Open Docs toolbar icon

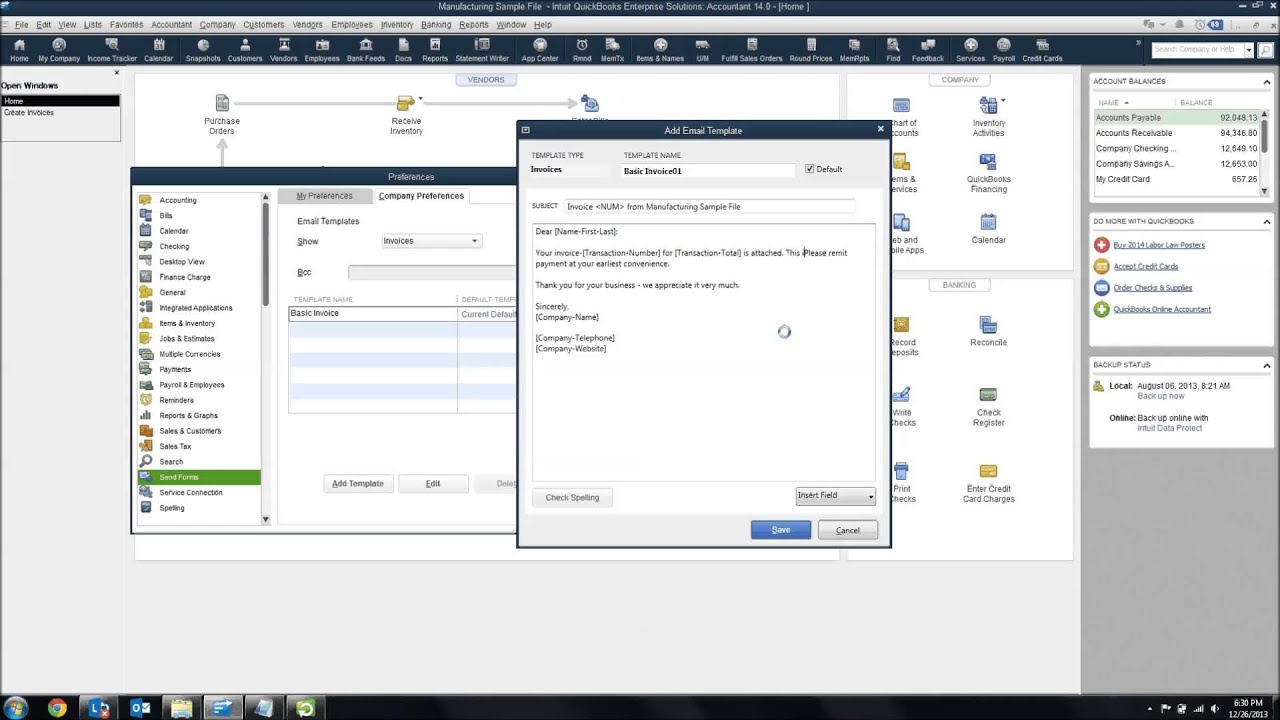[403, 50]
